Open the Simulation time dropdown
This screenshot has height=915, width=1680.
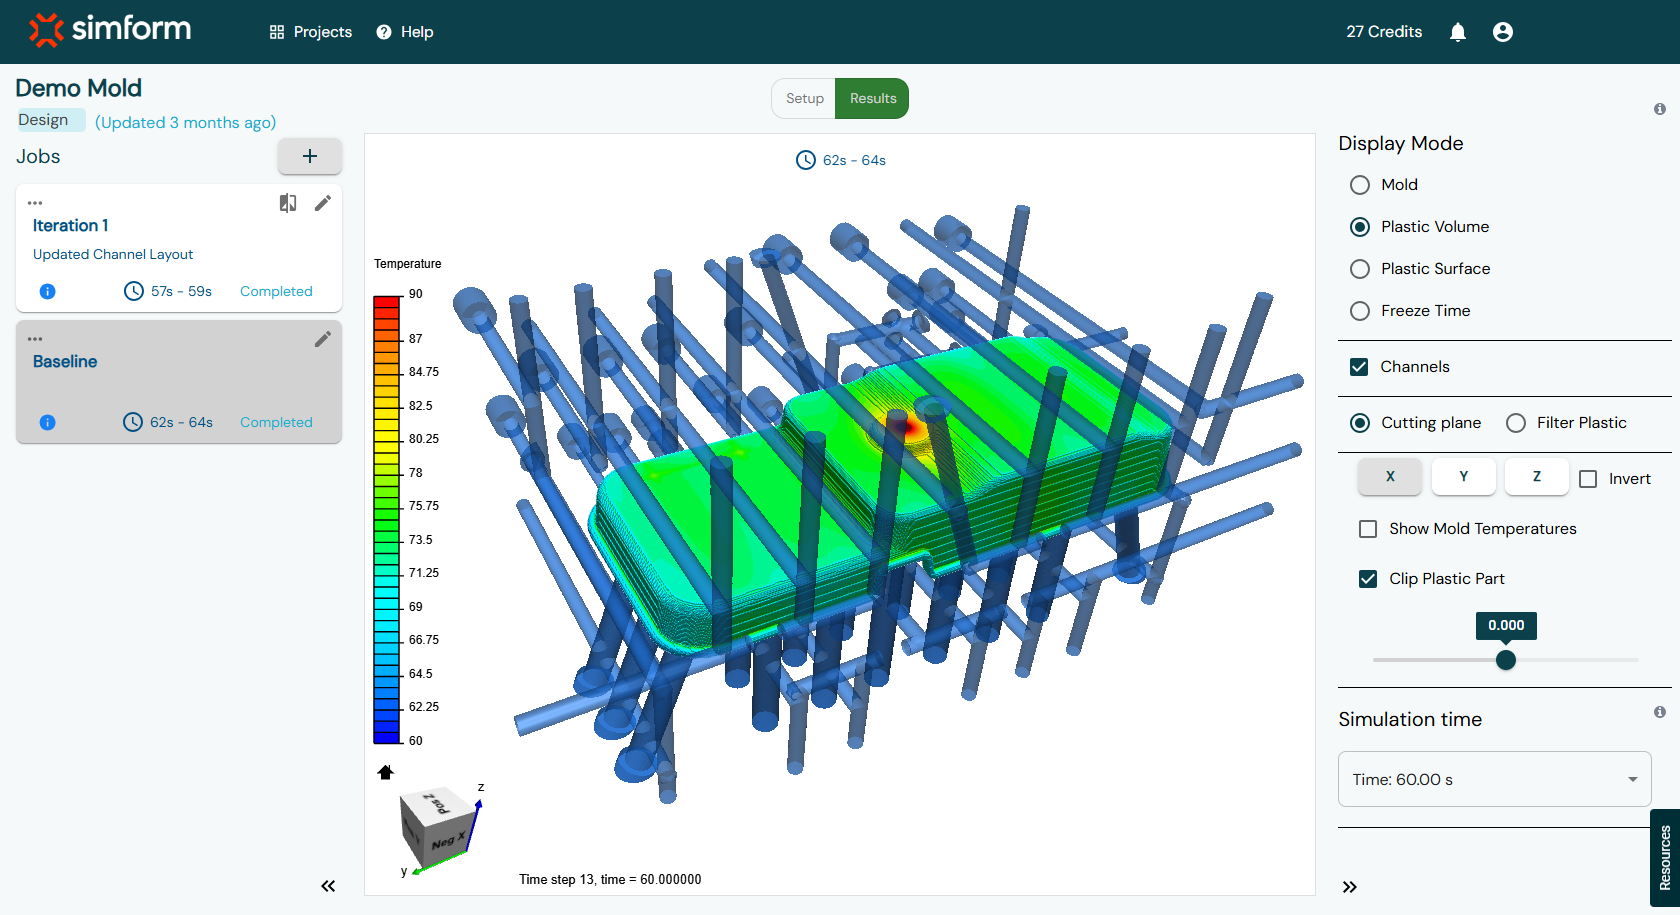pos(1494,779)
